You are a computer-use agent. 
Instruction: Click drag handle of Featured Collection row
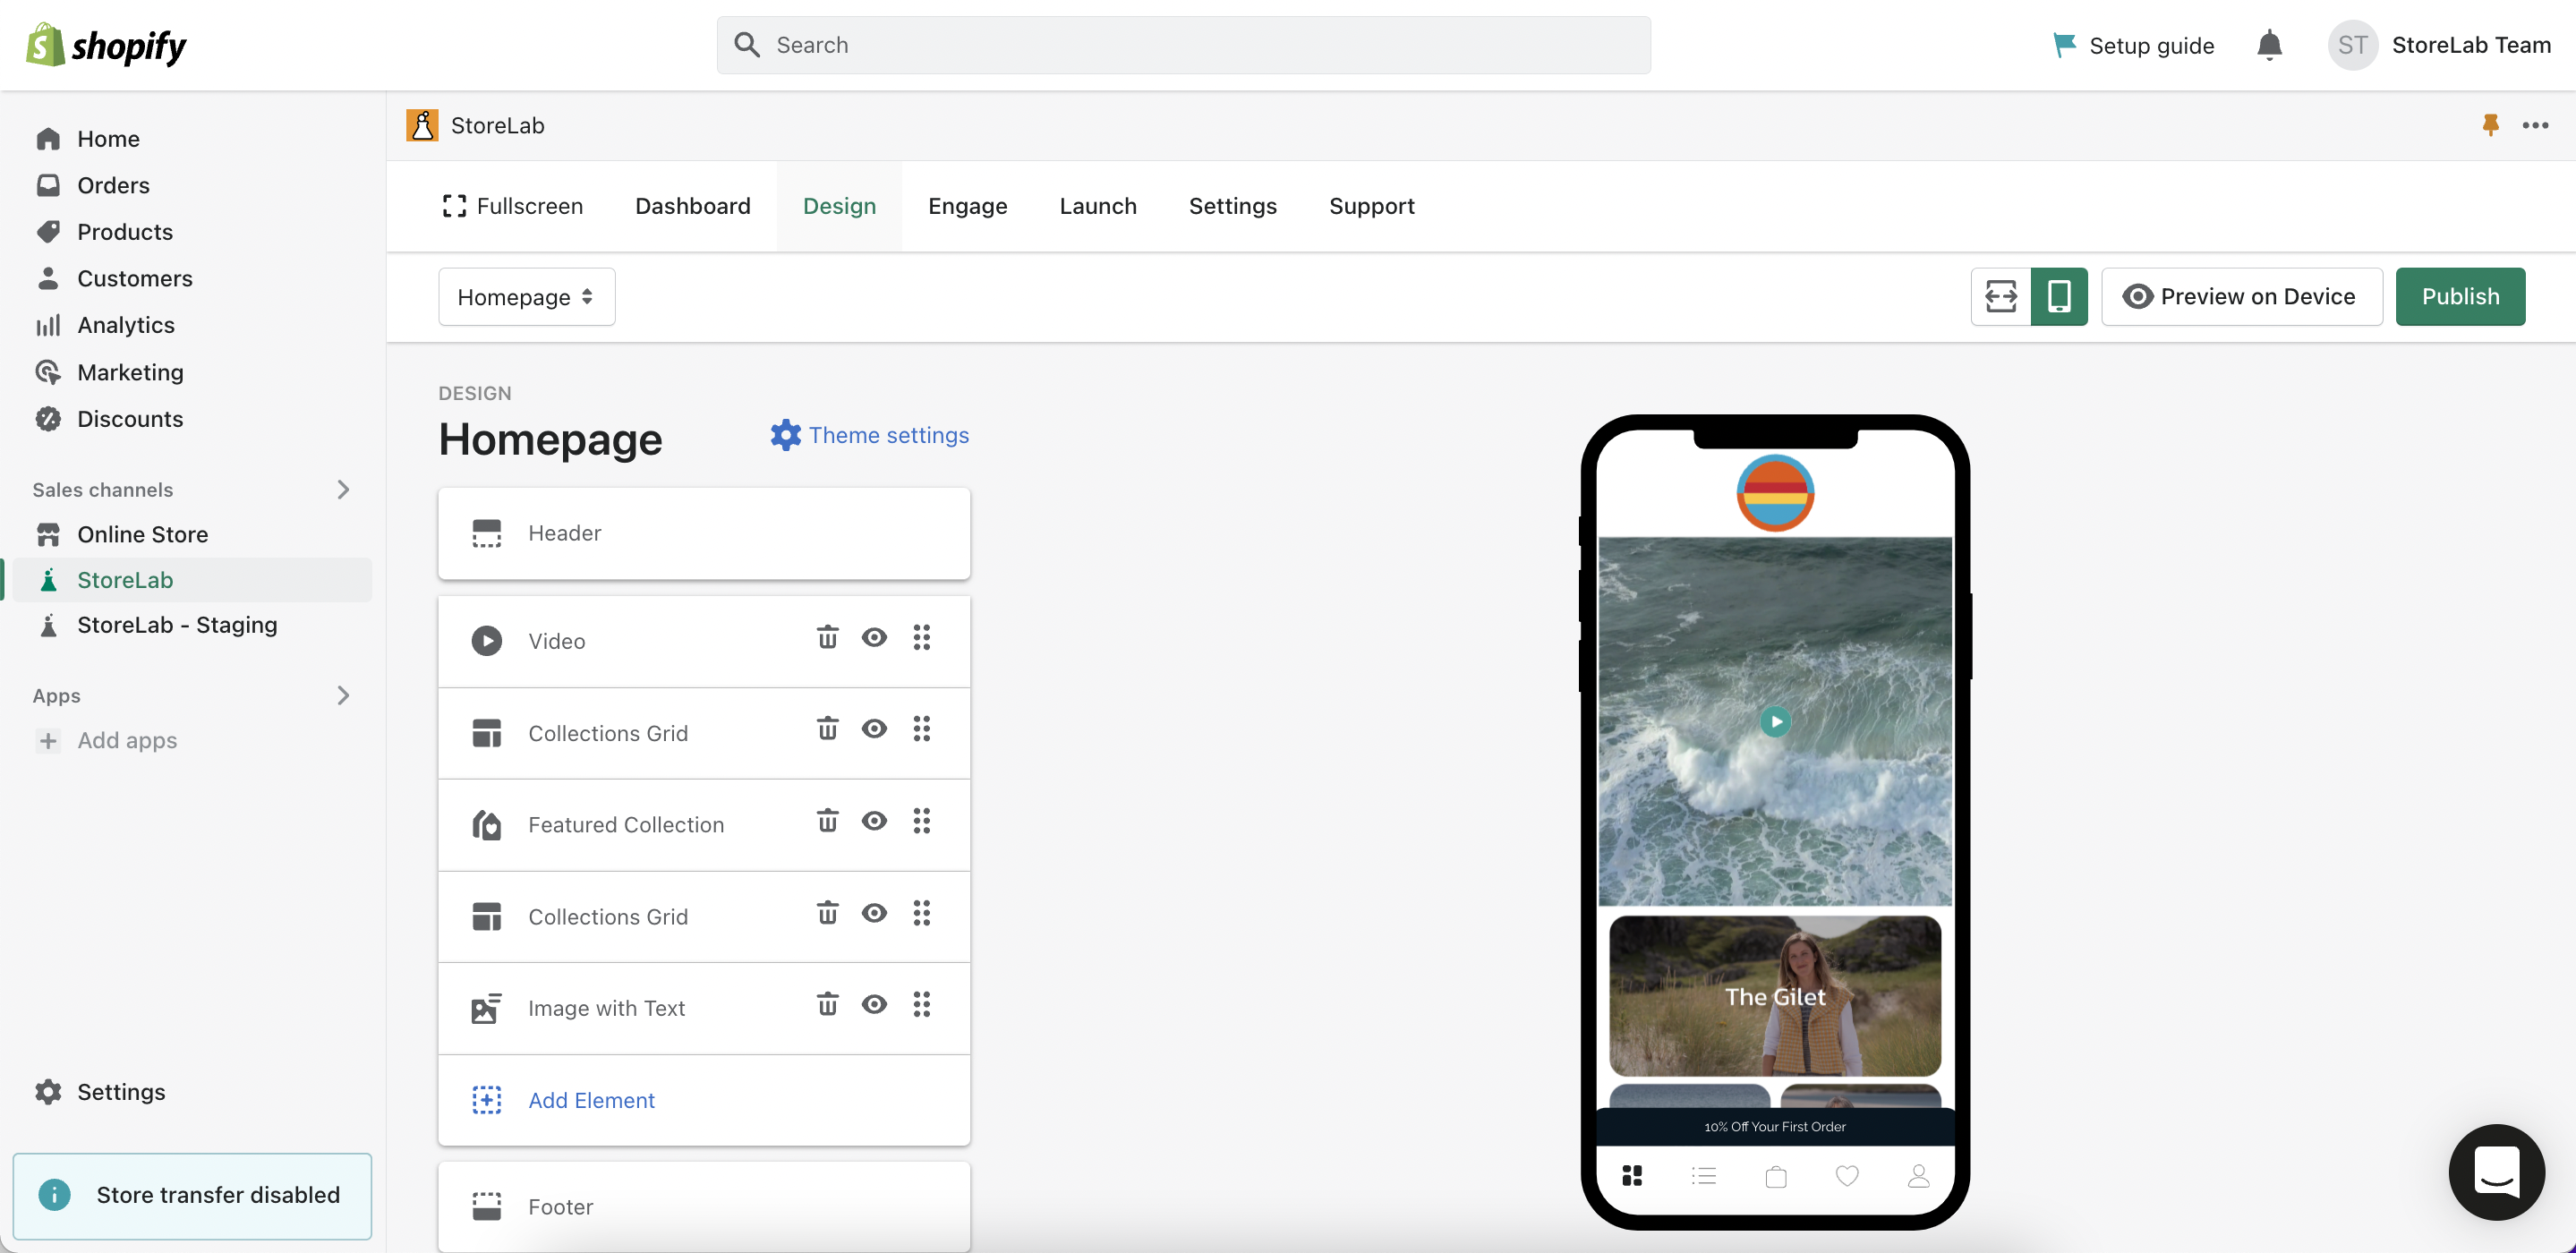click(921, 821)
